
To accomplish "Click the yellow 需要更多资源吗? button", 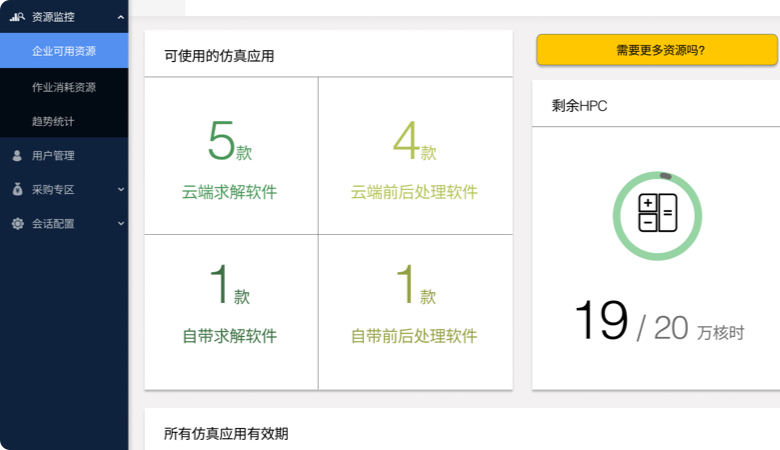I will click(656, 50).
